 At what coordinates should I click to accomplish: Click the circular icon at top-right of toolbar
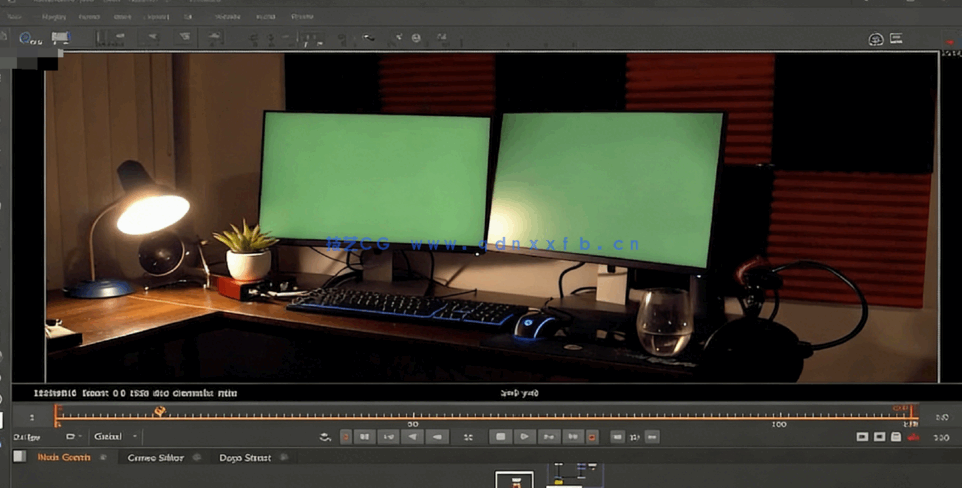tap(876, 39)
